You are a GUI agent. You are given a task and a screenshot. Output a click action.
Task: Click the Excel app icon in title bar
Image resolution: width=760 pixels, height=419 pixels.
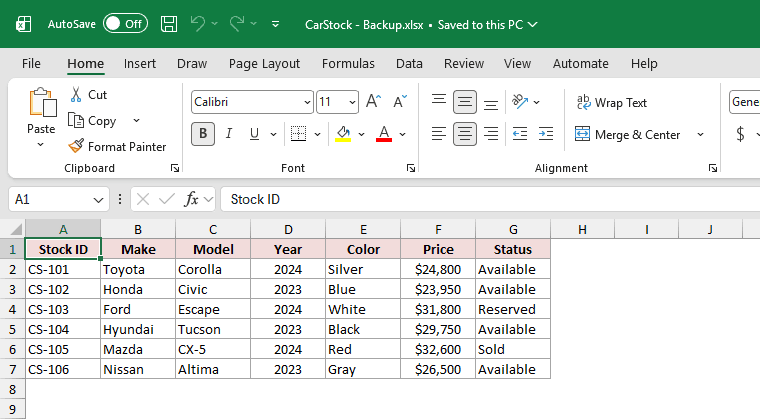[x=23, y=24]
